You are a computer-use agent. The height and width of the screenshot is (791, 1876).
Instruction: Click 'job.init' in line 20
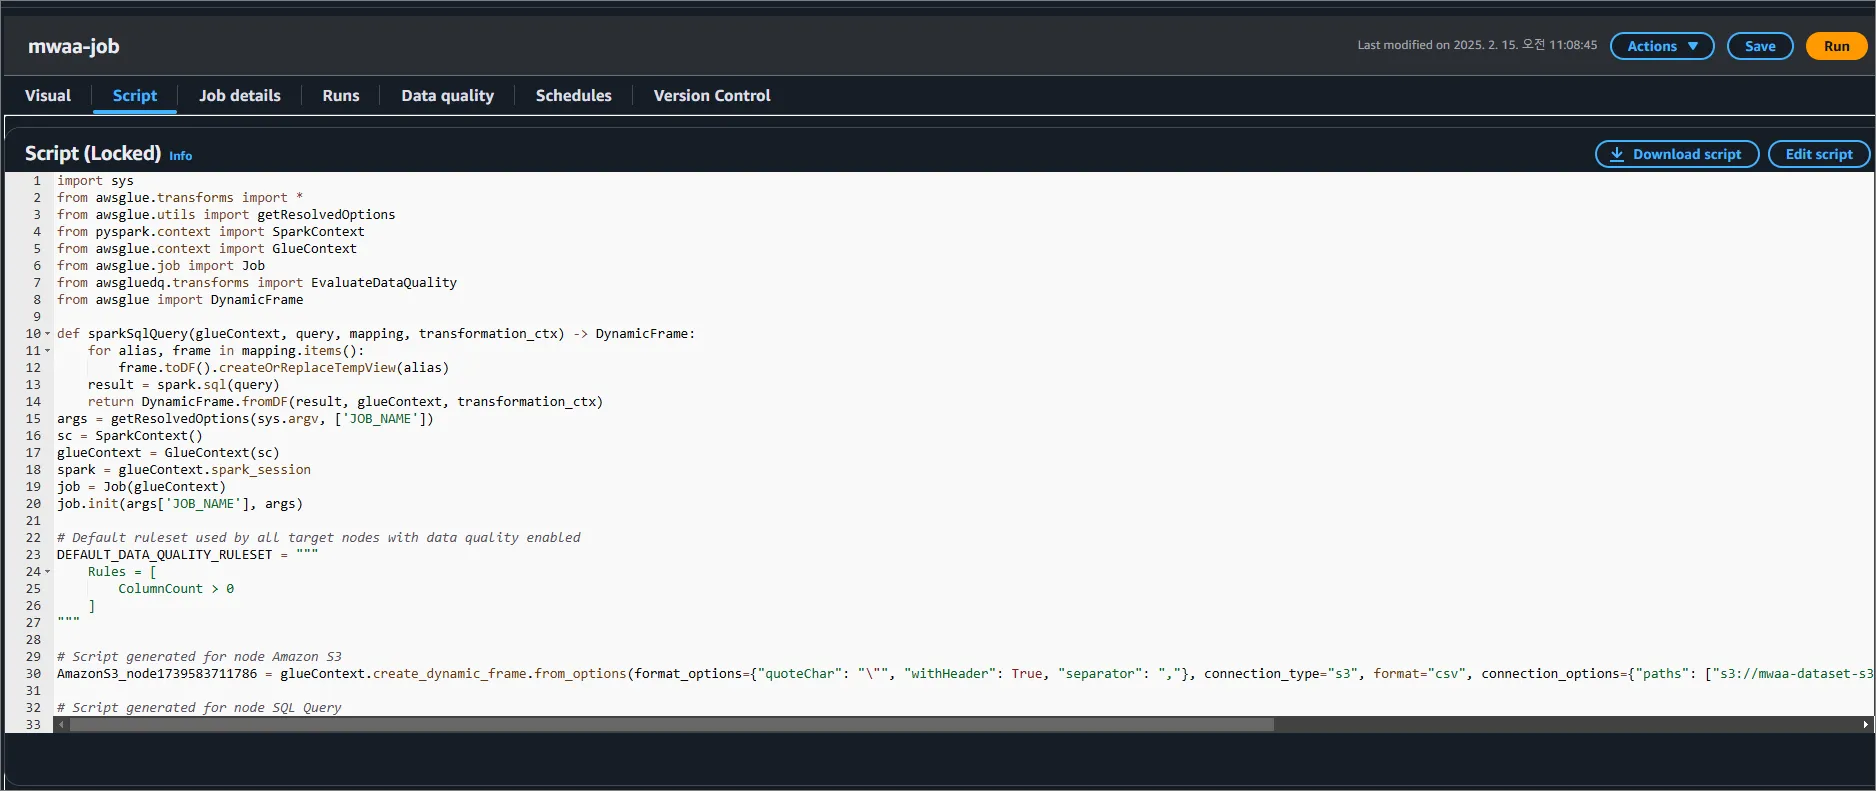[x=88, y=504]
